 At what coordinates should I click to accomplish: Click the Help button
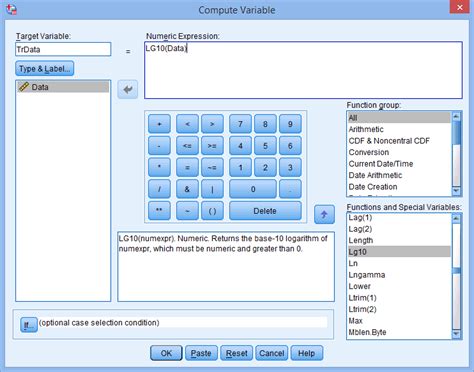click(x=307, y=353)
